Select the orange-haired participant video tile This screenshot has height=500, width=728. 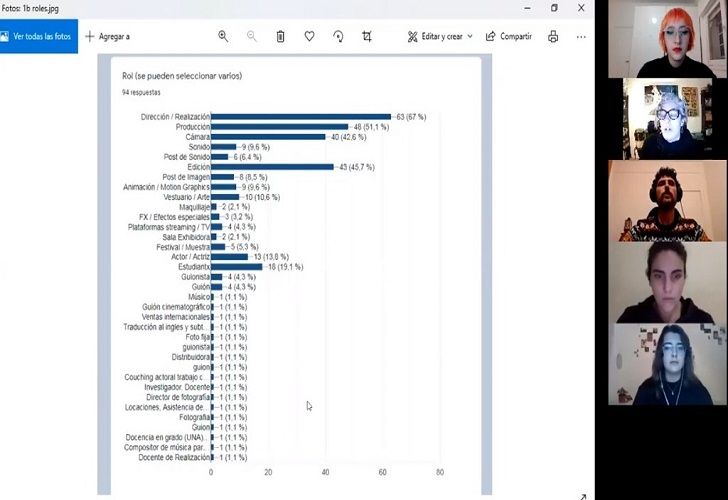(667, 39)
